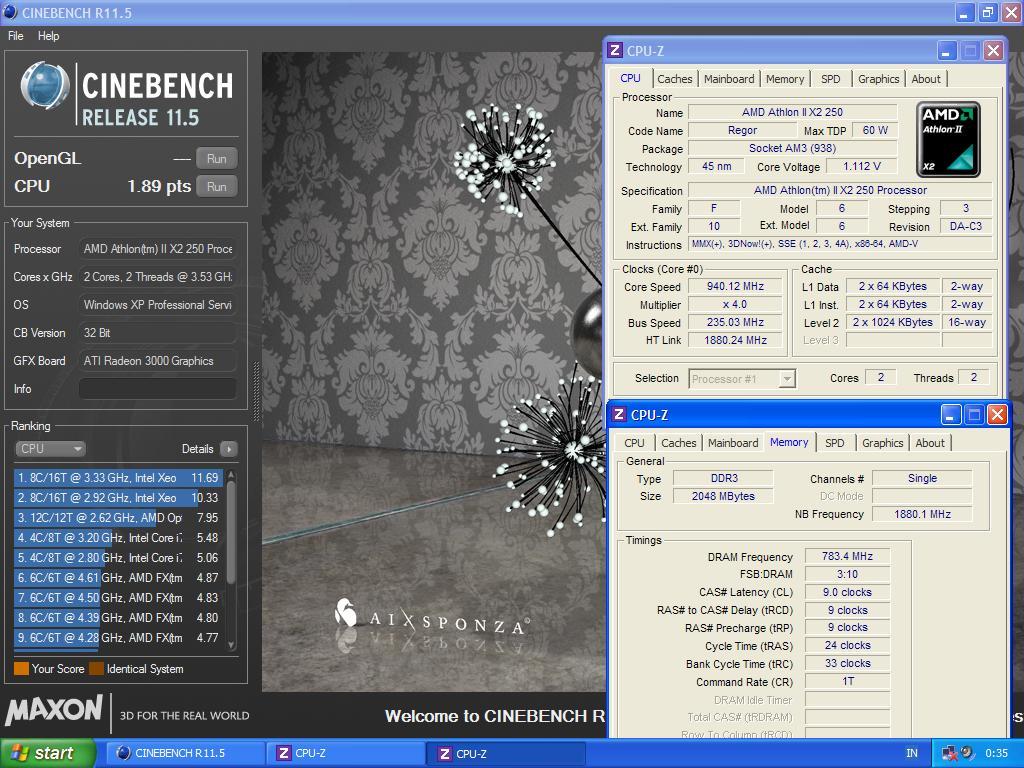The image size is (1024, 768).
Task: Open the Processor #1 selection dropdown
Action: [x=742, y=379]
